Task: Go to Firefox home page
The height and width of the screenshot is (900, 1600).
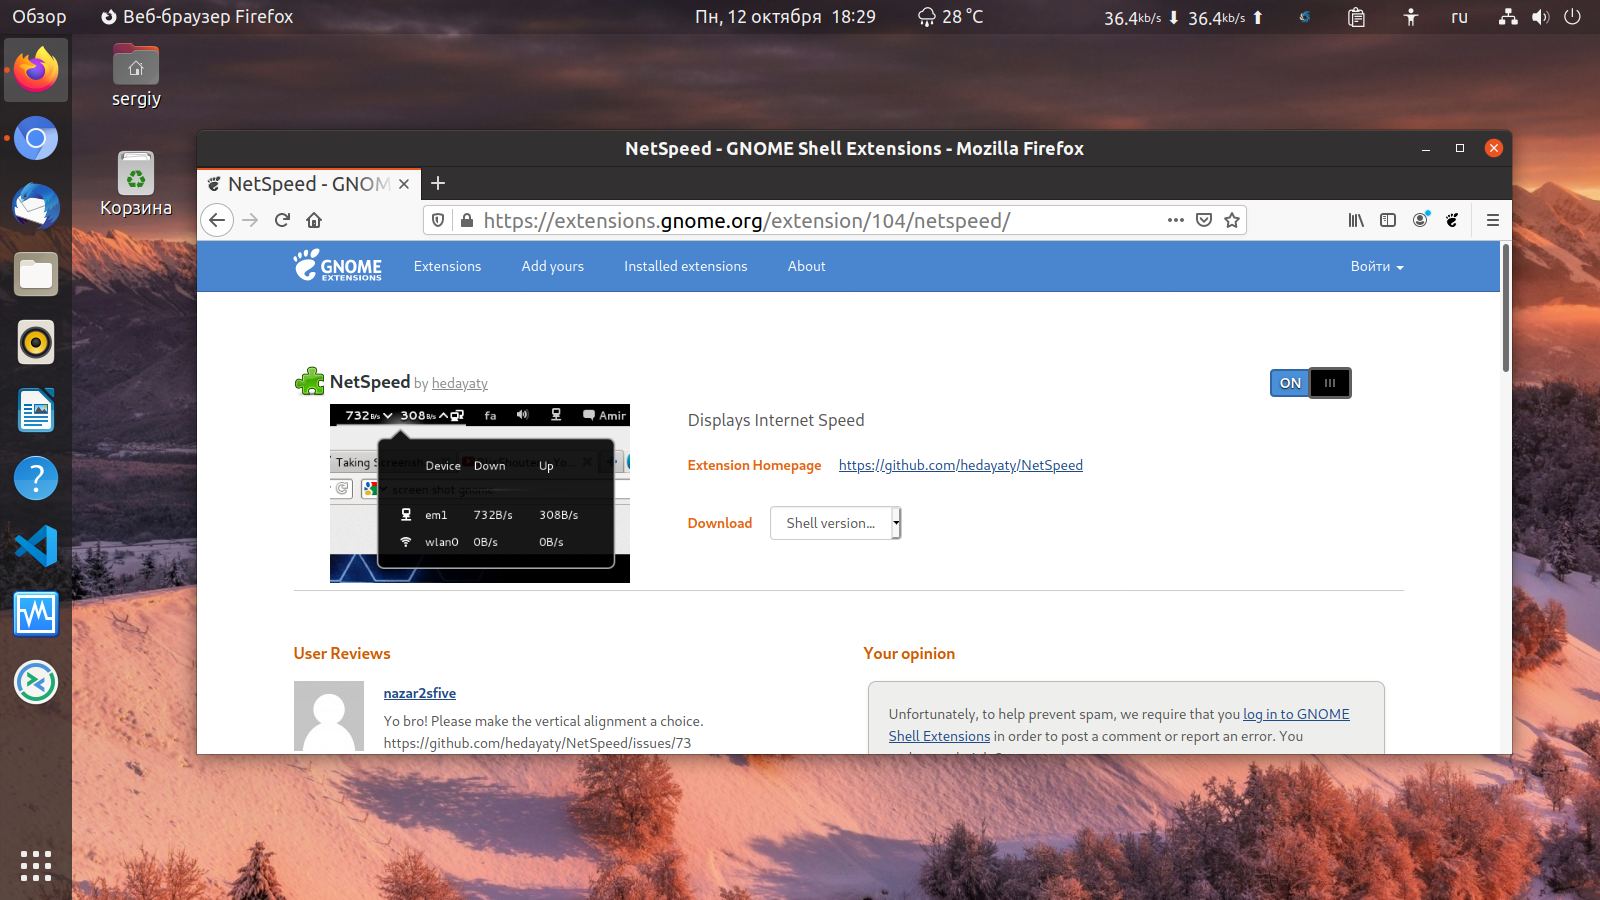Action: coord(314,220)
